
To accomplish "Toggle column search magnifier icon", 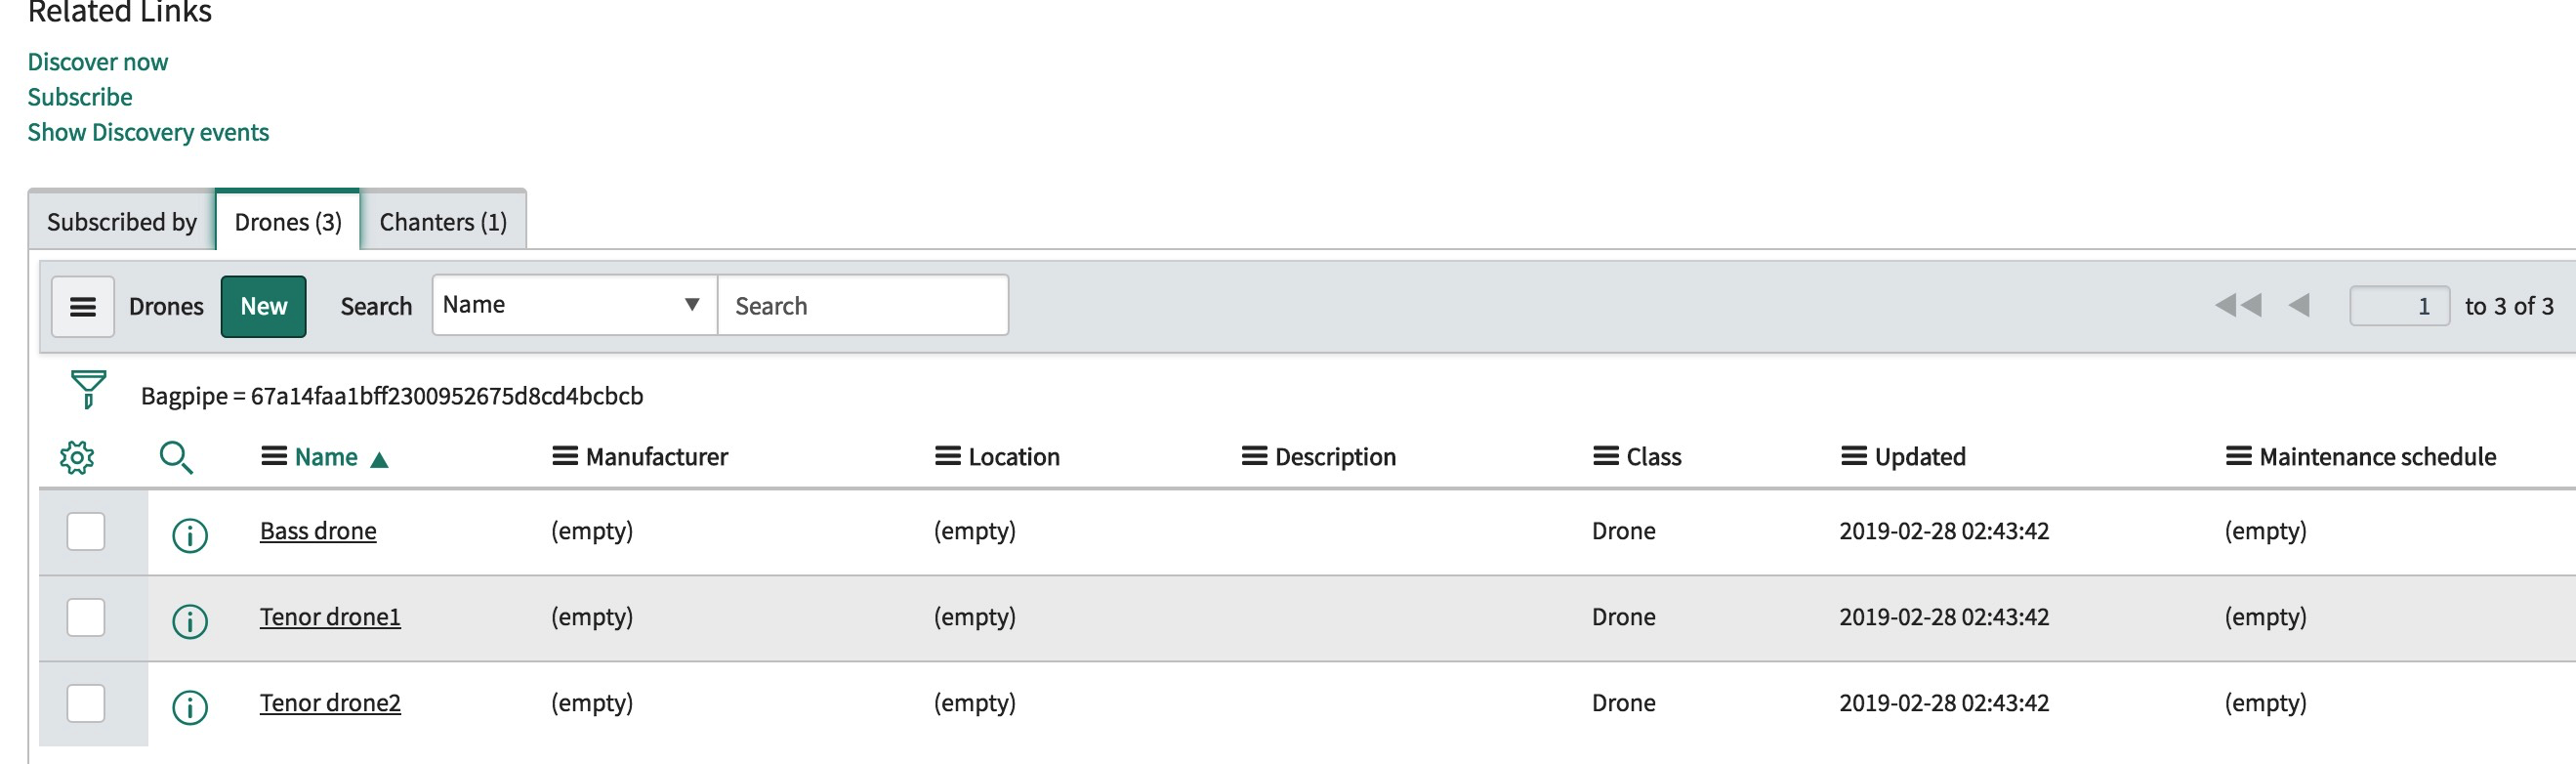I will (176, 457).
